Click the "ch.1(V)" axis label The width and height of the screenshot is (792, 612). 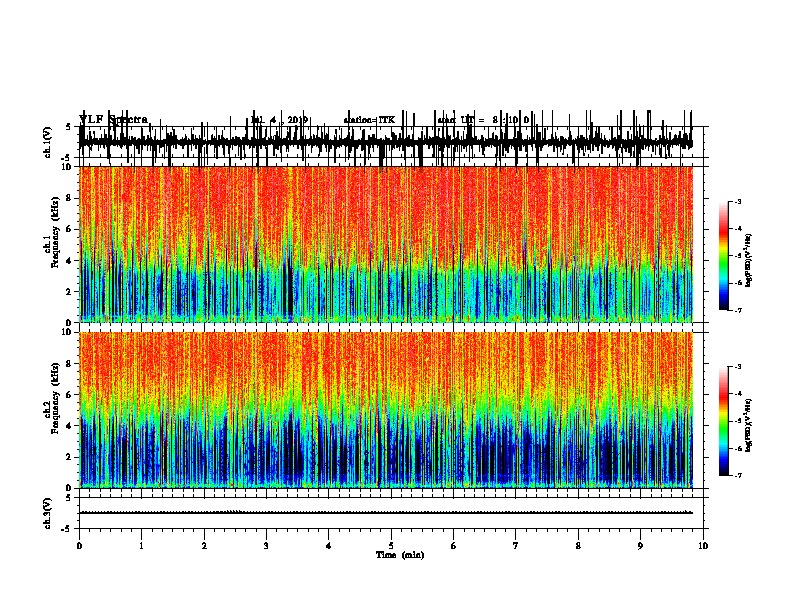(47, 142)
